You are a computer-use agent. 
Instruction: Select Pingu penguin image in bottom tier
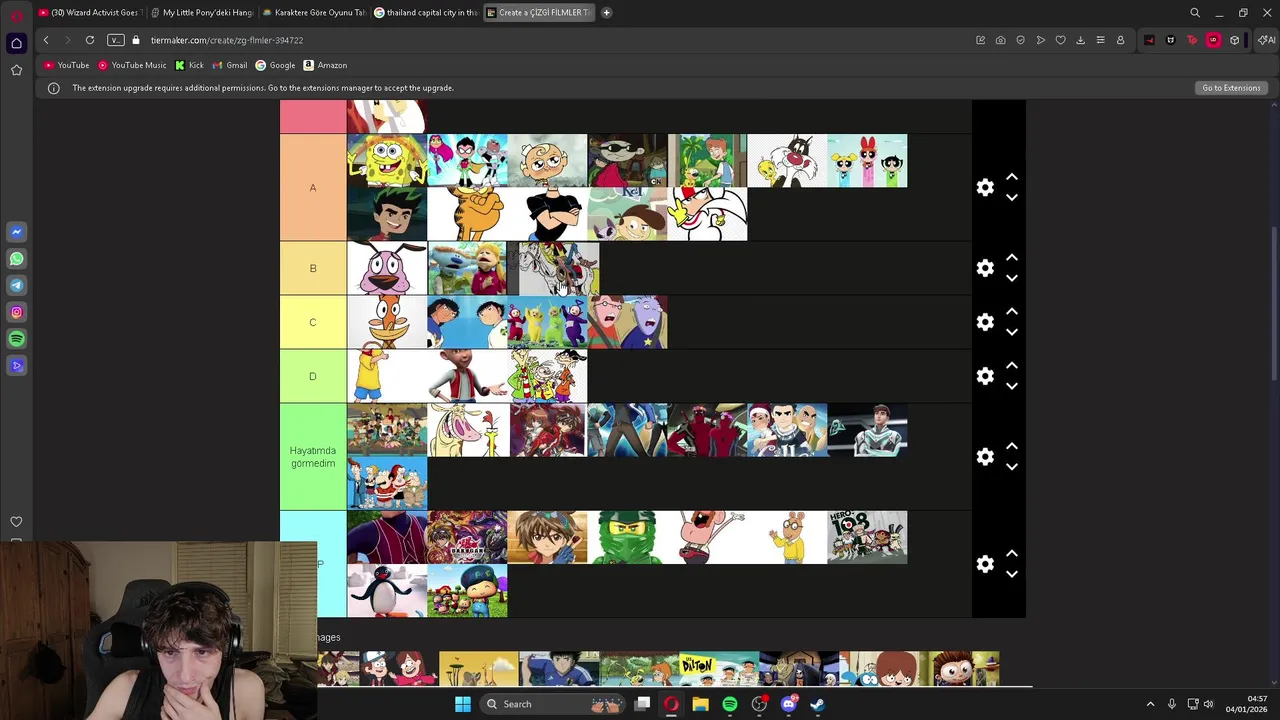pyautogui.click(x=387, y=591)
